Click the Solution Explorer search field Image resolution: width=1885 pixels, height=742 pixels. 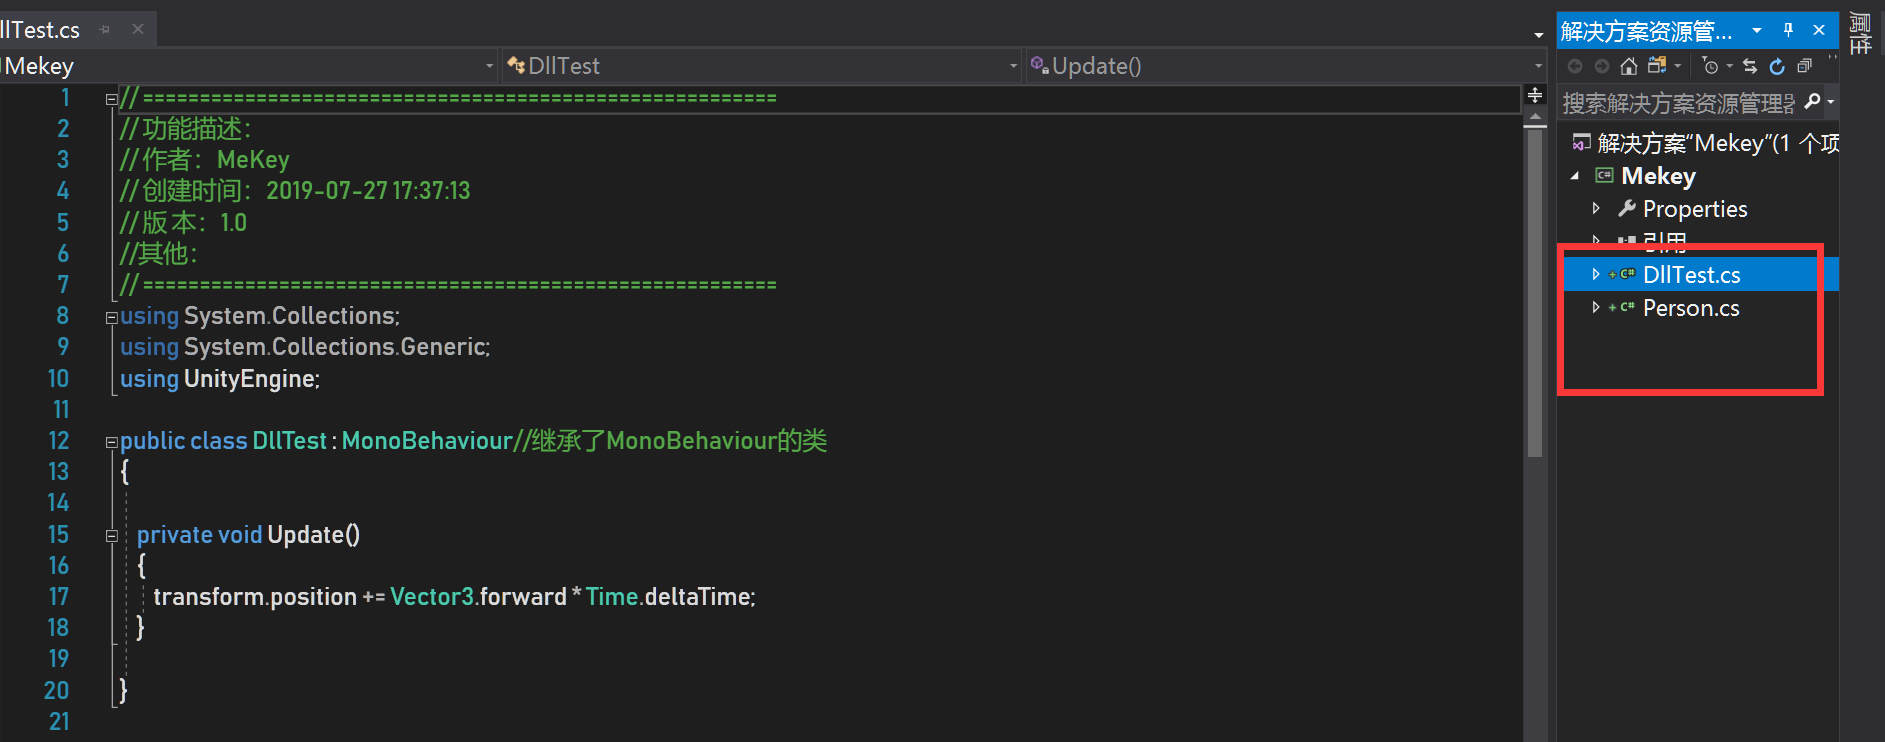1680,102
